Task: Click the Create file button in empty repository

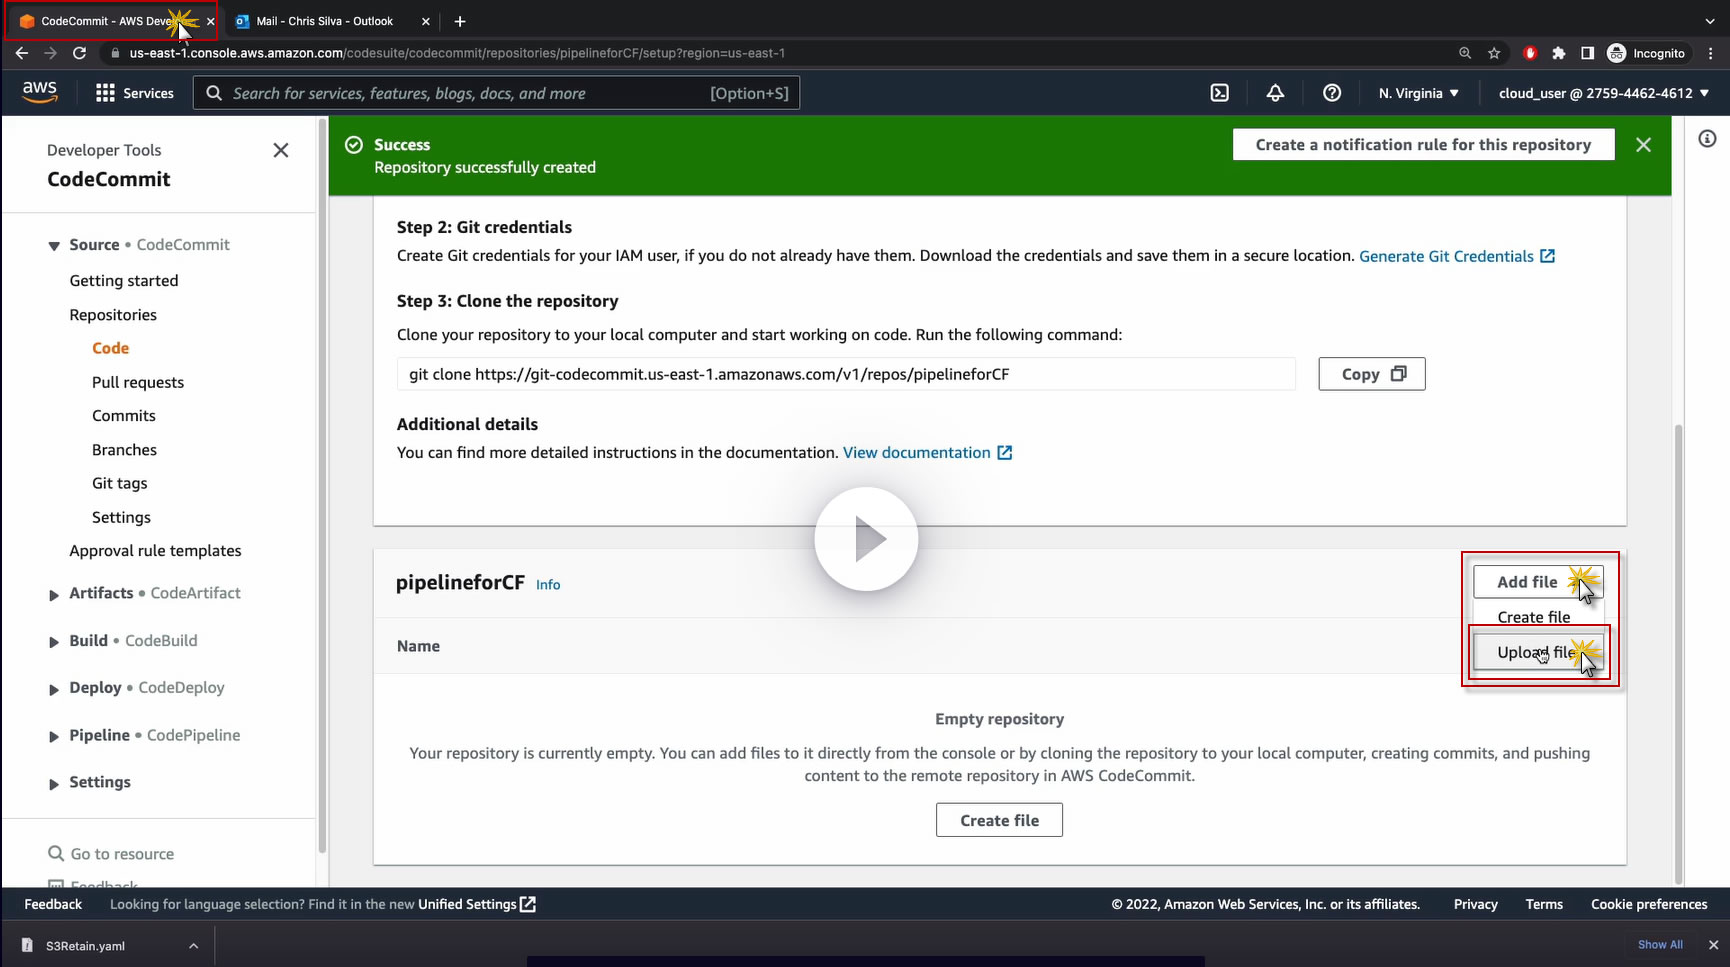Action: [999, 820]
